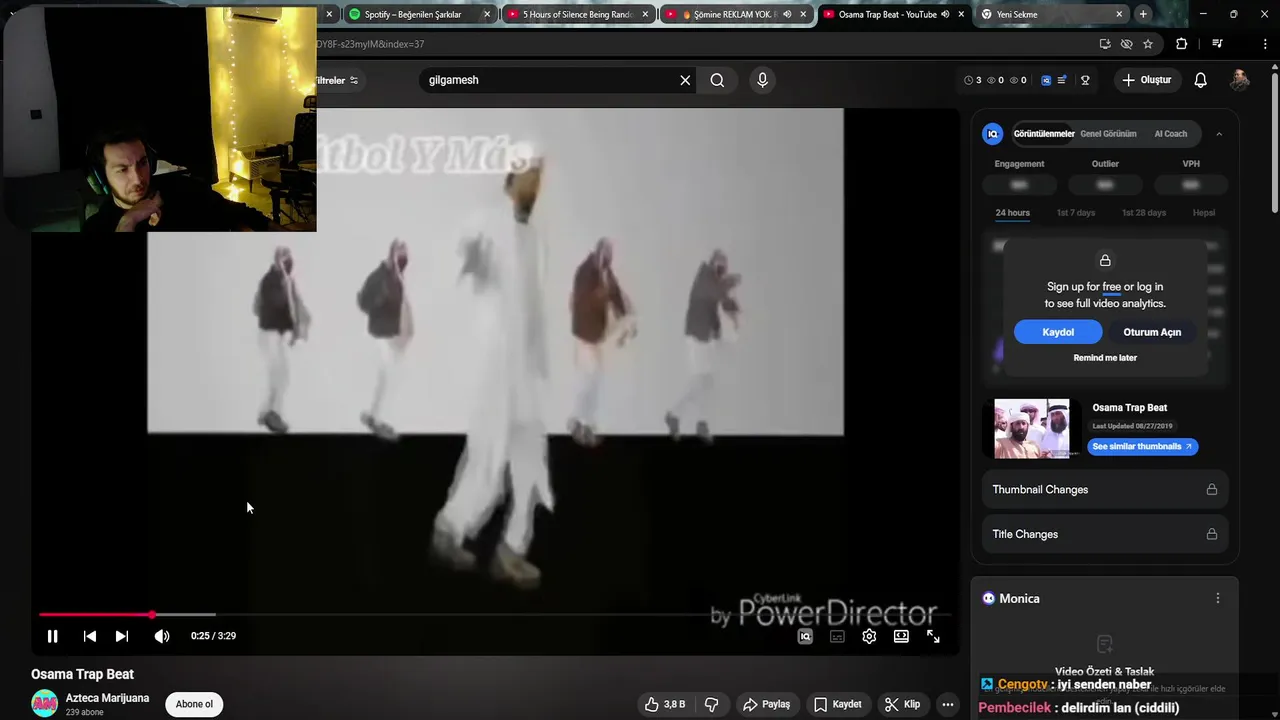The height and width of the screenshot is (720, 1280).
Task: Open the Oluştur create button
Action: pyautogui.click(x=1146, y=80)
